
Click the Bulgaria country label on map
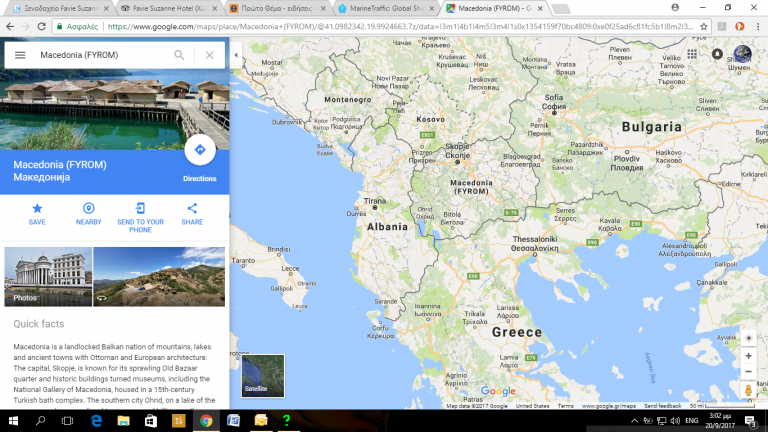point(651,127)
